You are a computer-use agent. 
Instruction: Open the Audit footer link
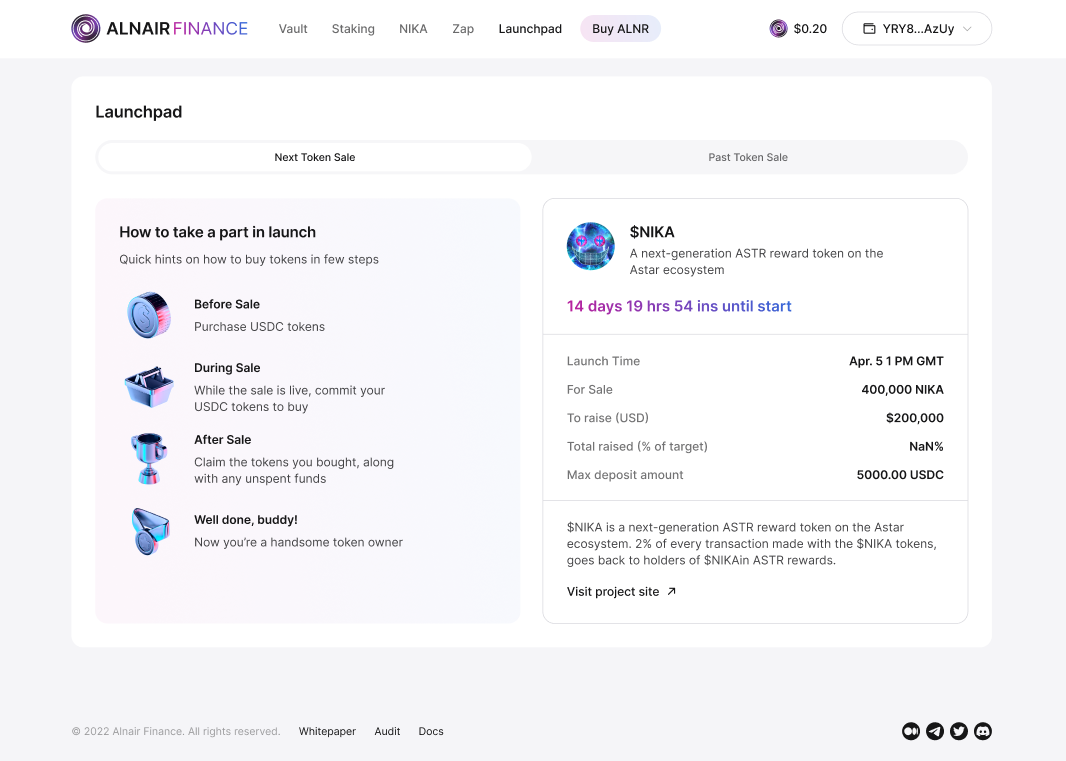tap(387, 731)
